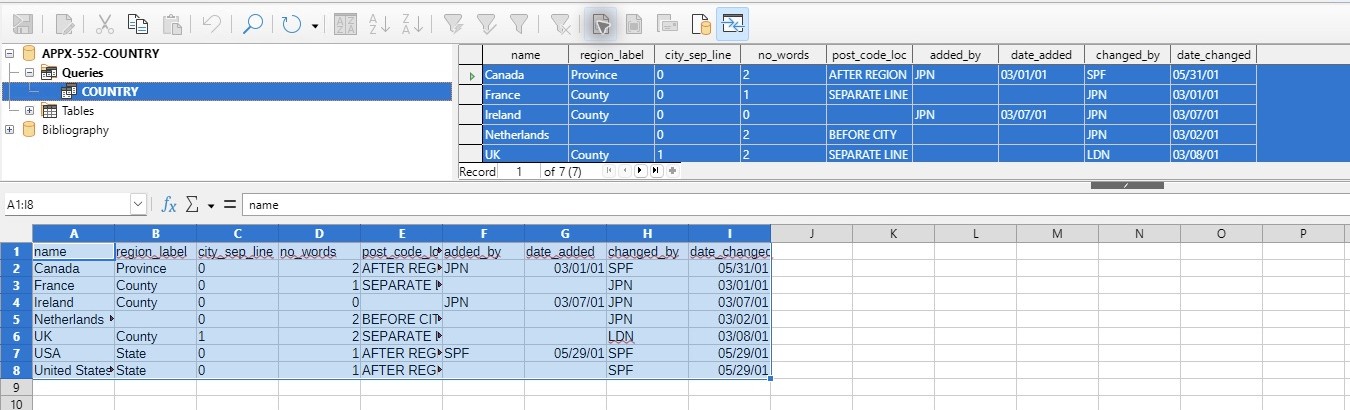
Task: Click the new record button in navigator
Action: pos(672,171)
